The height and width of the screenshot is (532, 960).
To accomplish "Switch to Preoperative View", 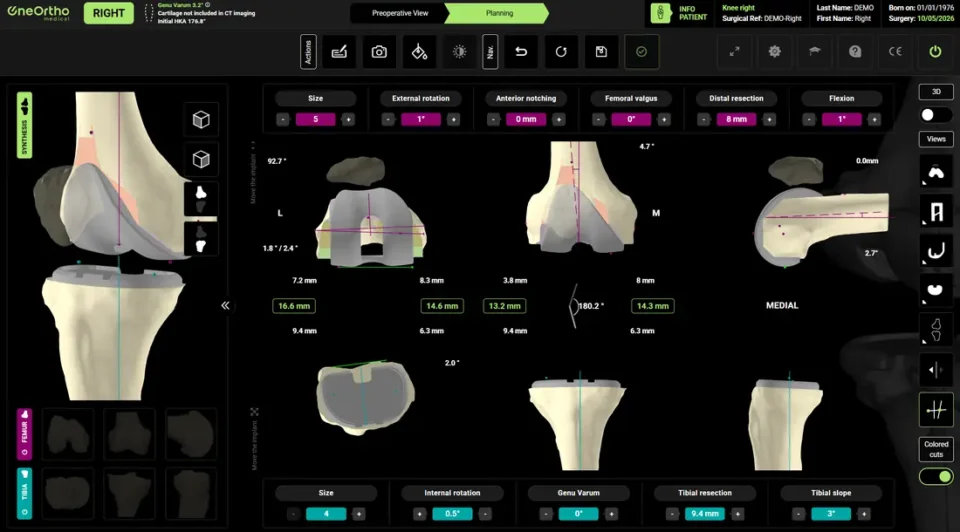I will (x=400, y=13).
